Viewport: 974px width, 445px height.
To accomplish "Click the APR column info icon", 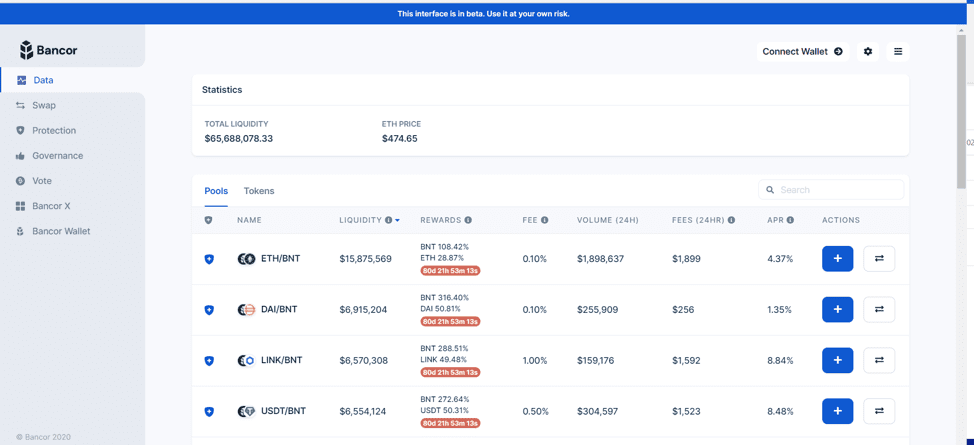I will (x=790, y=220).
